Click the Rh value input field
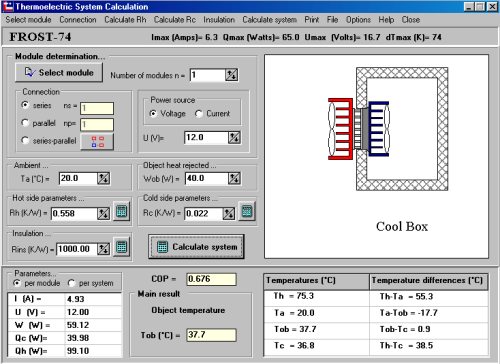Image resolution: width=500 pixels, height=364 pixels. (x=74, y=214)
